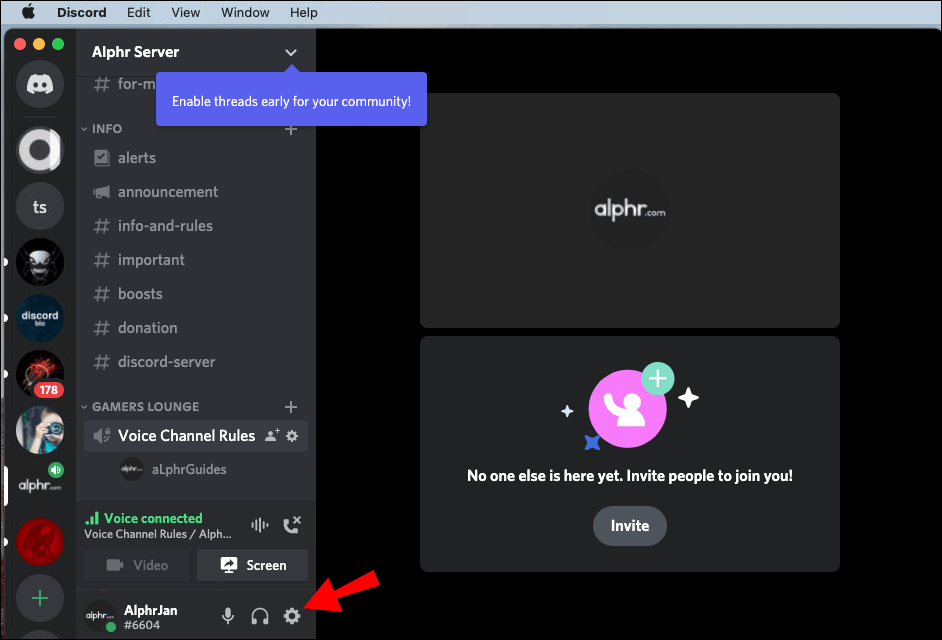This screenshot has height=640, width=942.
Task: Open the white ring server icon
Action: 40,150
